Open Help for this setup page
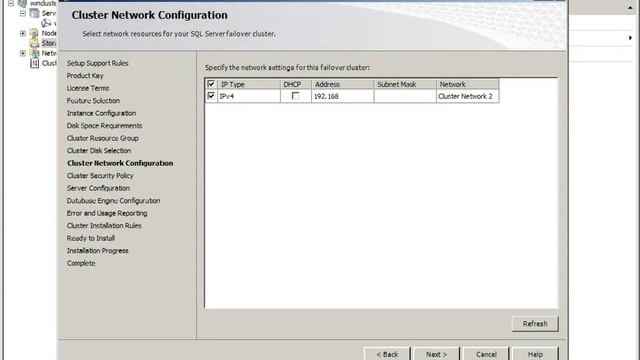The height and width of the screenshot is (360, 640). point(535,354)
